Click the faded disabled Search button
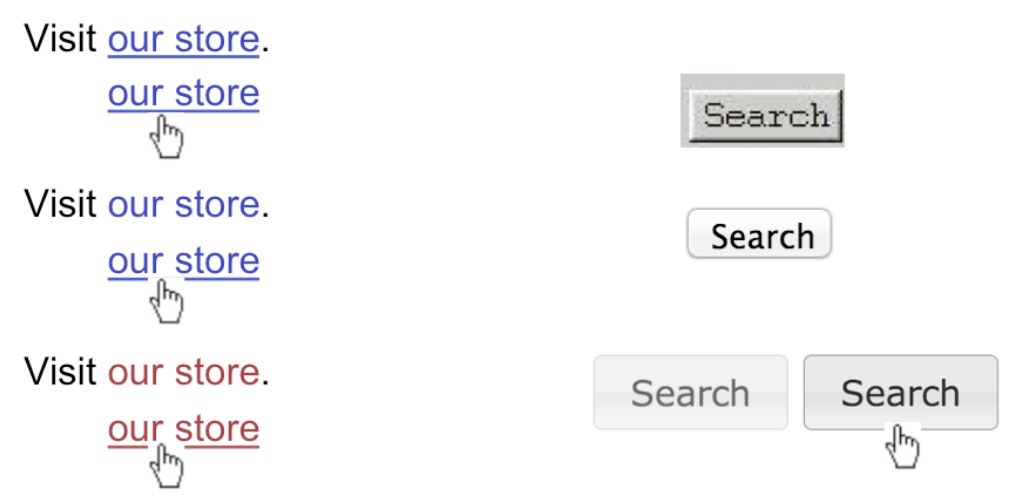This screenshot has width=1034, height=495. pyautogui.click(x=690, y=393)
